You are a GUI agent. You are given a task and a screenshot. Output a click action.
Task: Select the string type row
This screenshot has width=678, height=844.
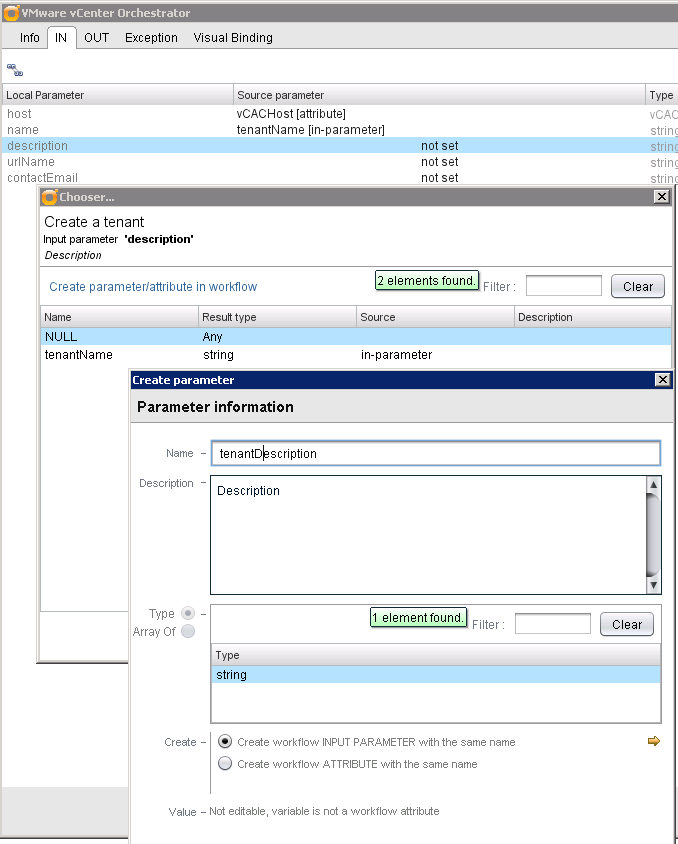[436, 674]
